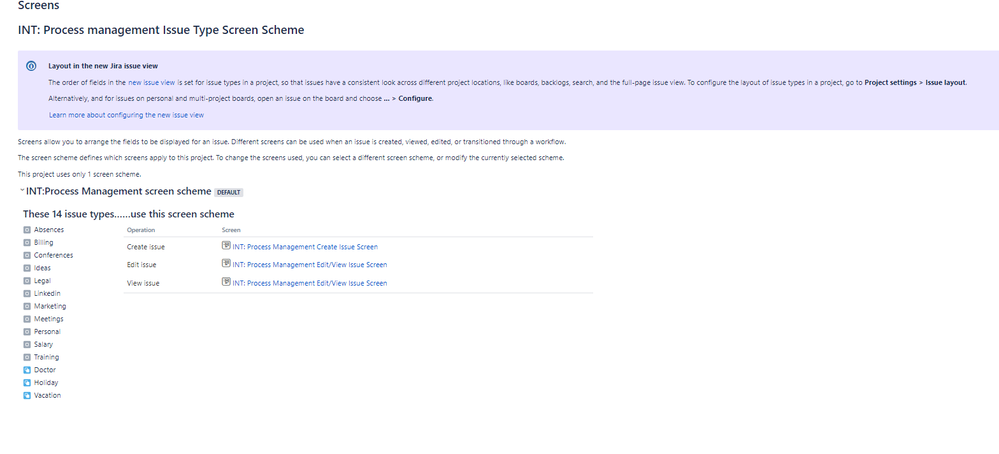Click the 'LinkedIn' issue type label
This screenshot has height=454, width=999.
pyautogui.click(x=47, y=294)
